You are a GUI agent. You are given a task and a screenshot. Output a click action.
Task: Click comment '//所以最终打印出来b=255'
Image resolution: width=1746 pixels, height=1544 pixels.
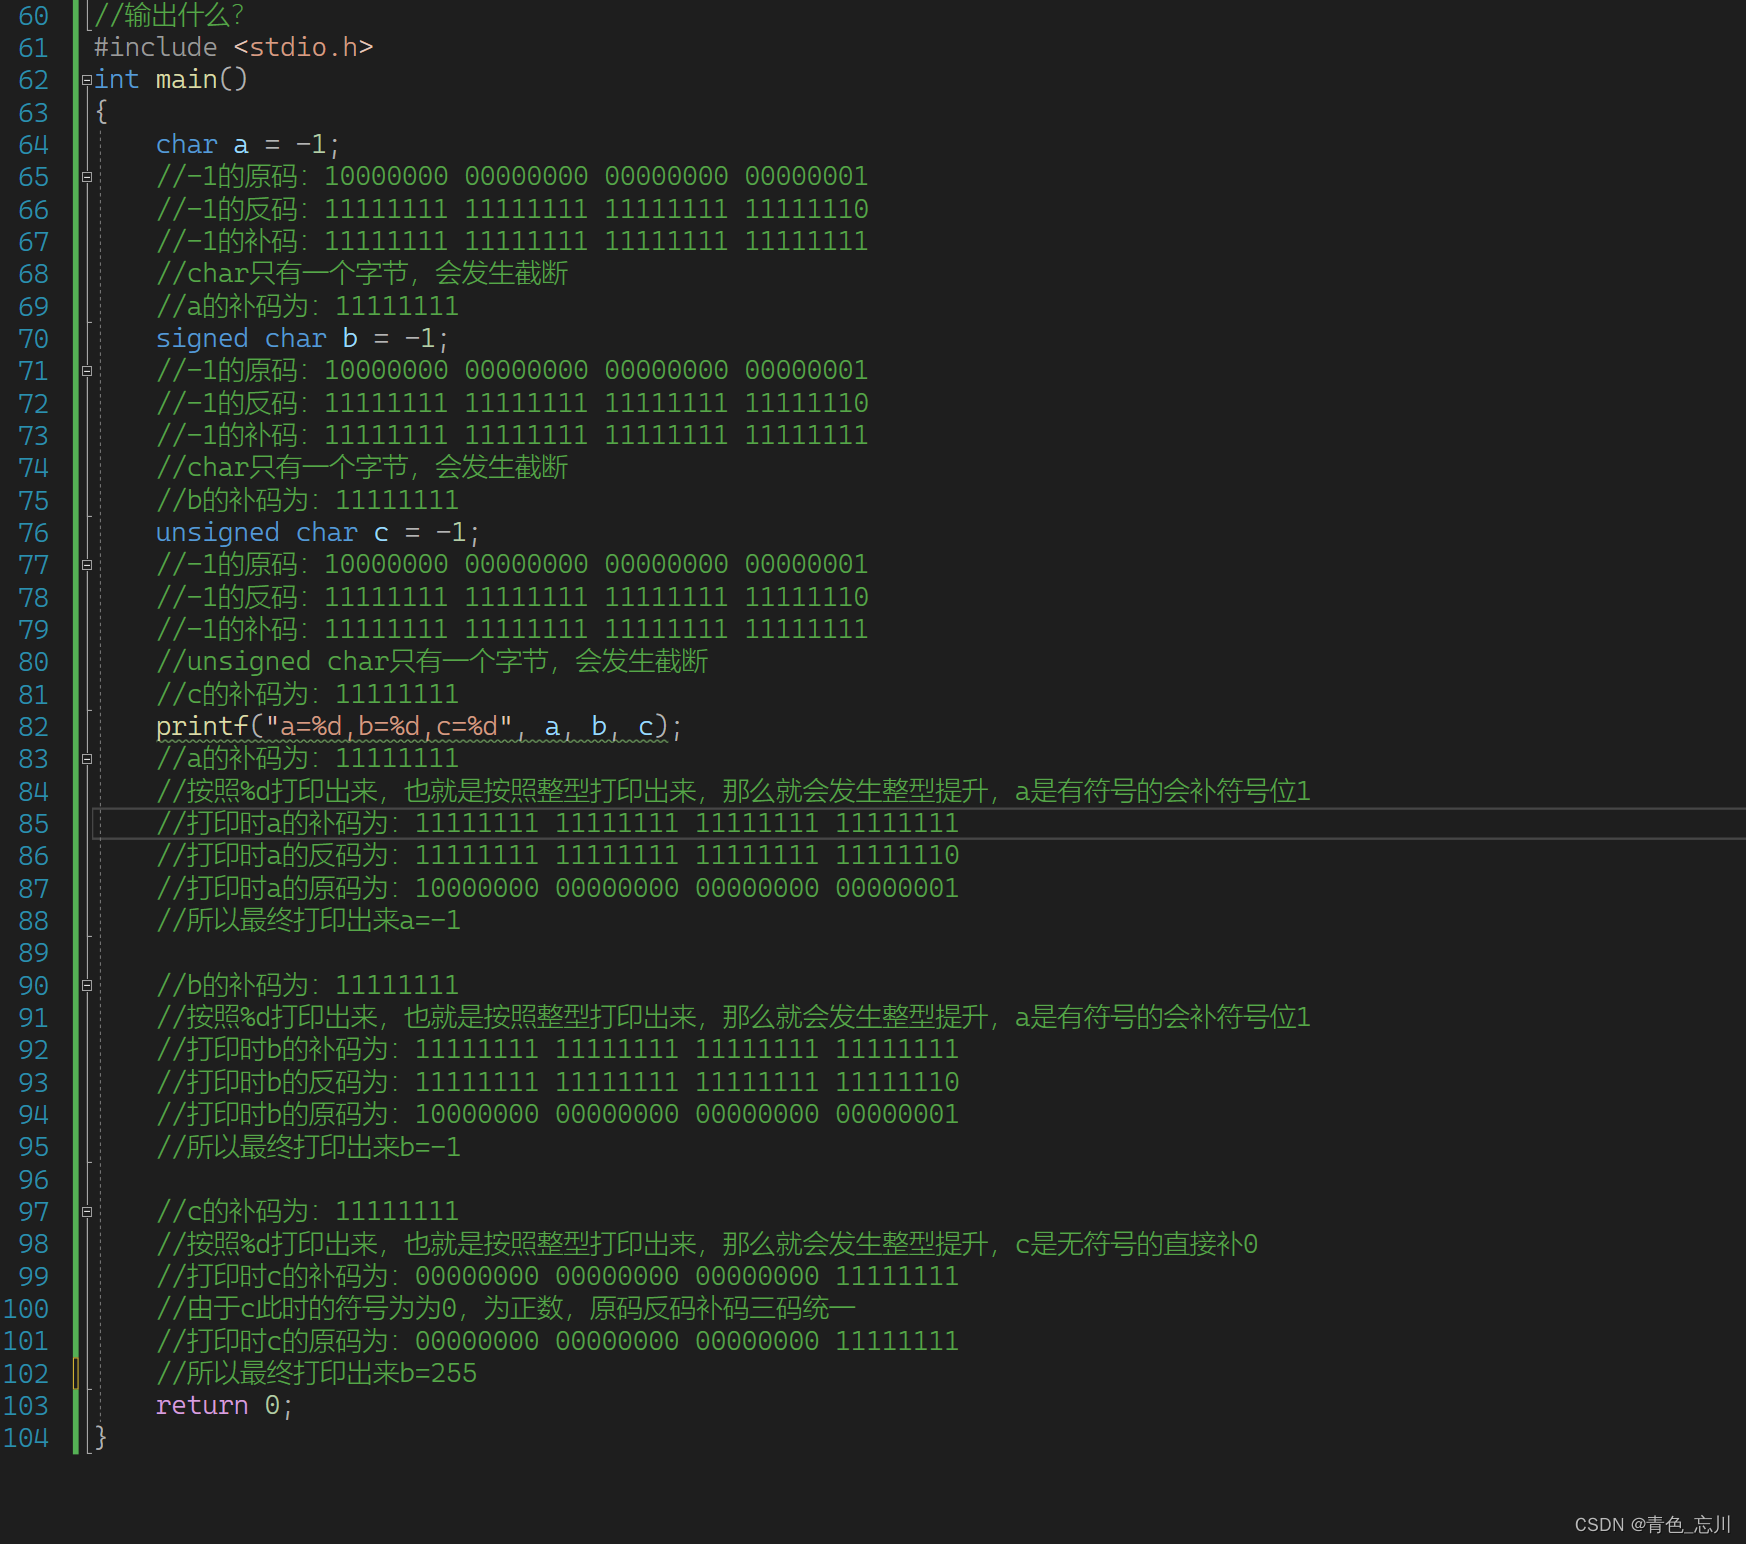point(317,1374)
